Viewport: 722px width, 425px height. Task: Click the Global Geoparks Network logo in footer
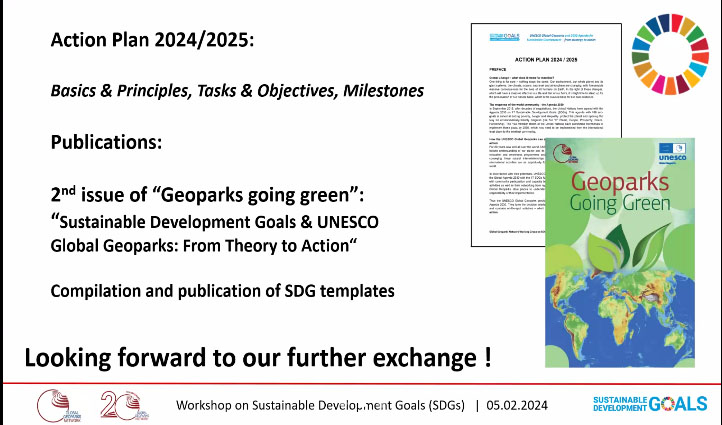(x=59, y=406)
